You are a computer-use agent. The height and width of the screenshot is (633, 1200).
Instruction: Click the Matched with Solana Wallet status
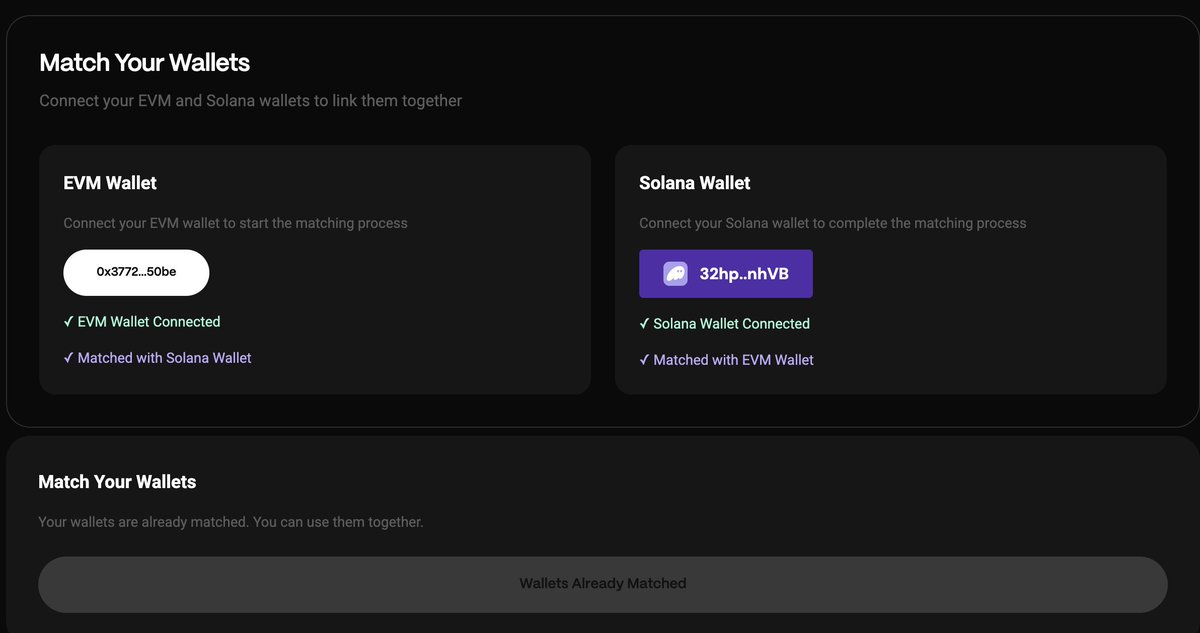(164, 357)
